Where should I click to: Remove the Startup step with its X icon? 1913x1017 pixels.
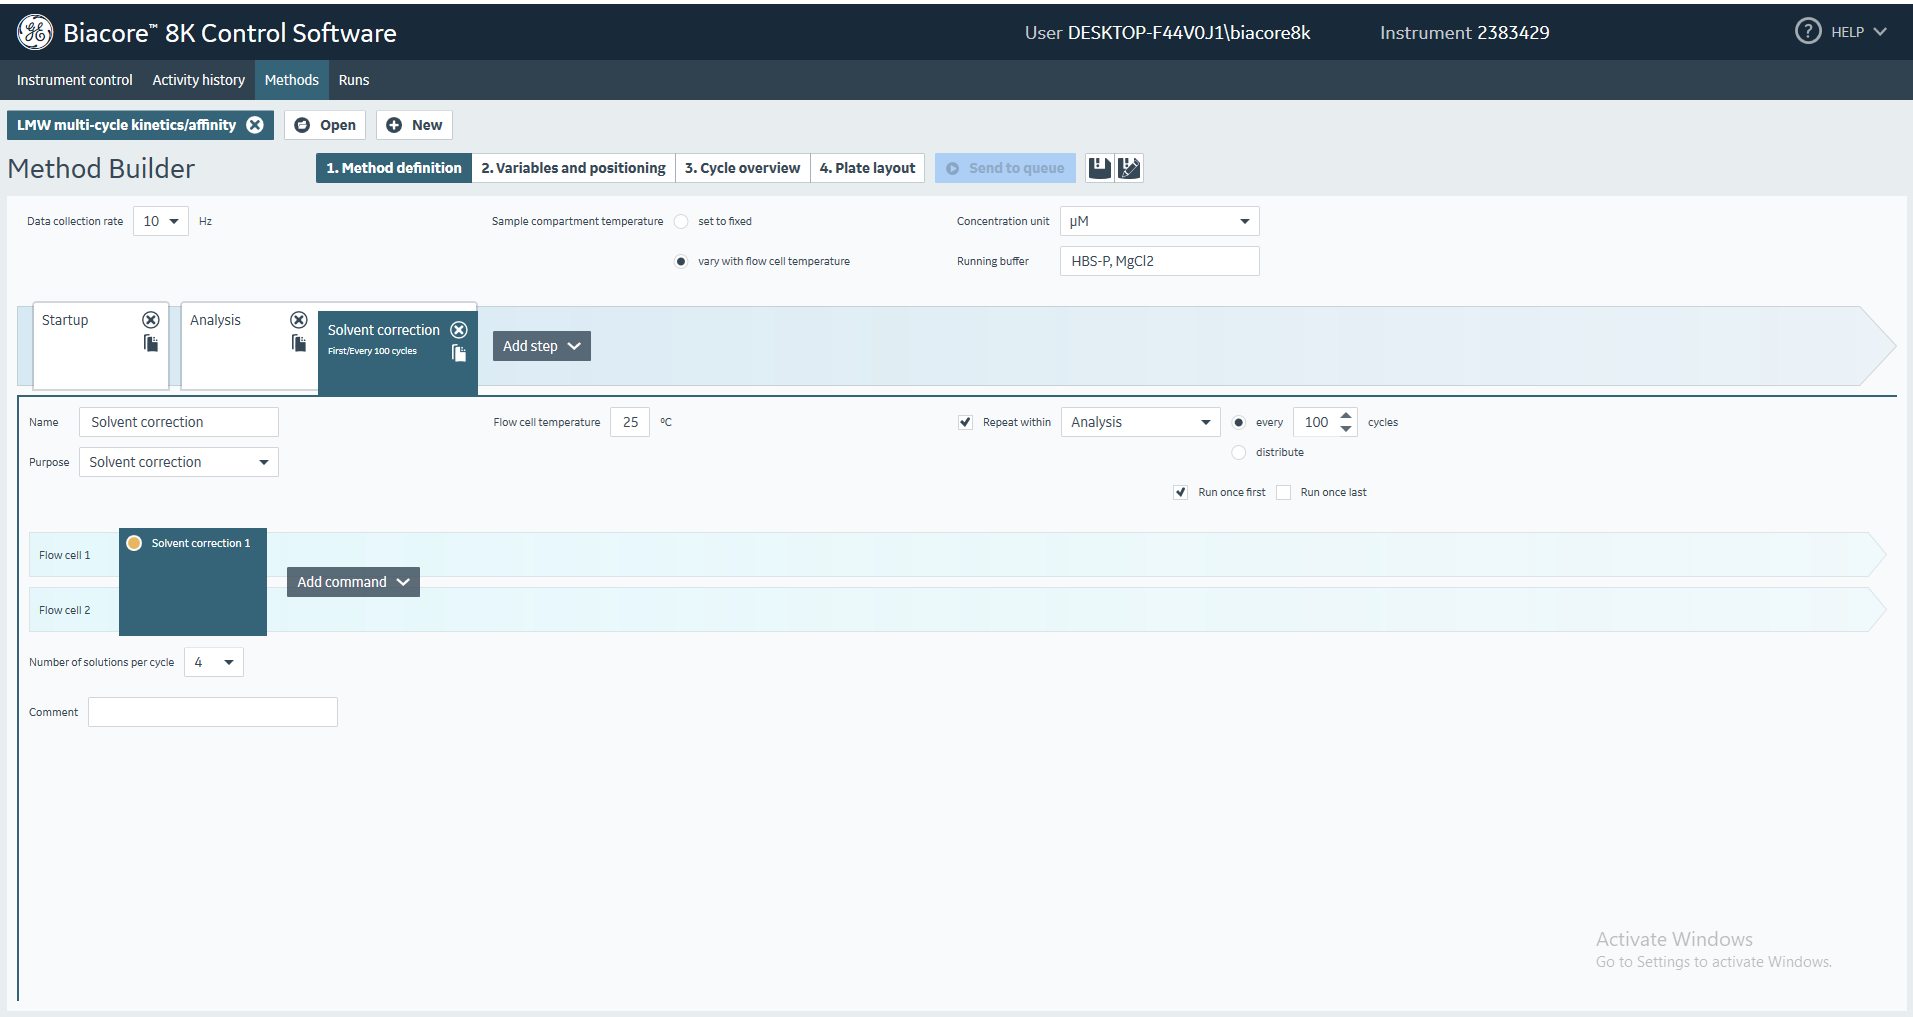[151, 320]
